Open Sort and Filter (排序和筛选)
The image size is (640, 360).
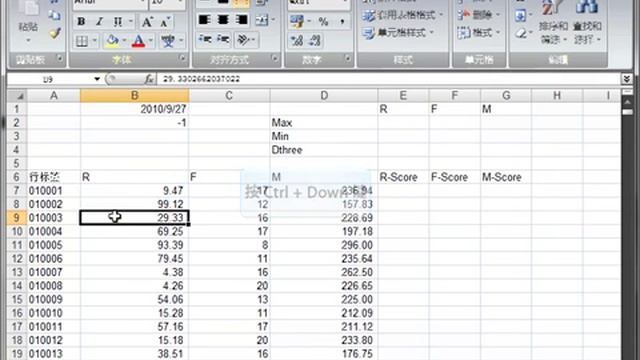pyautogui.click(x=553, y=25)
